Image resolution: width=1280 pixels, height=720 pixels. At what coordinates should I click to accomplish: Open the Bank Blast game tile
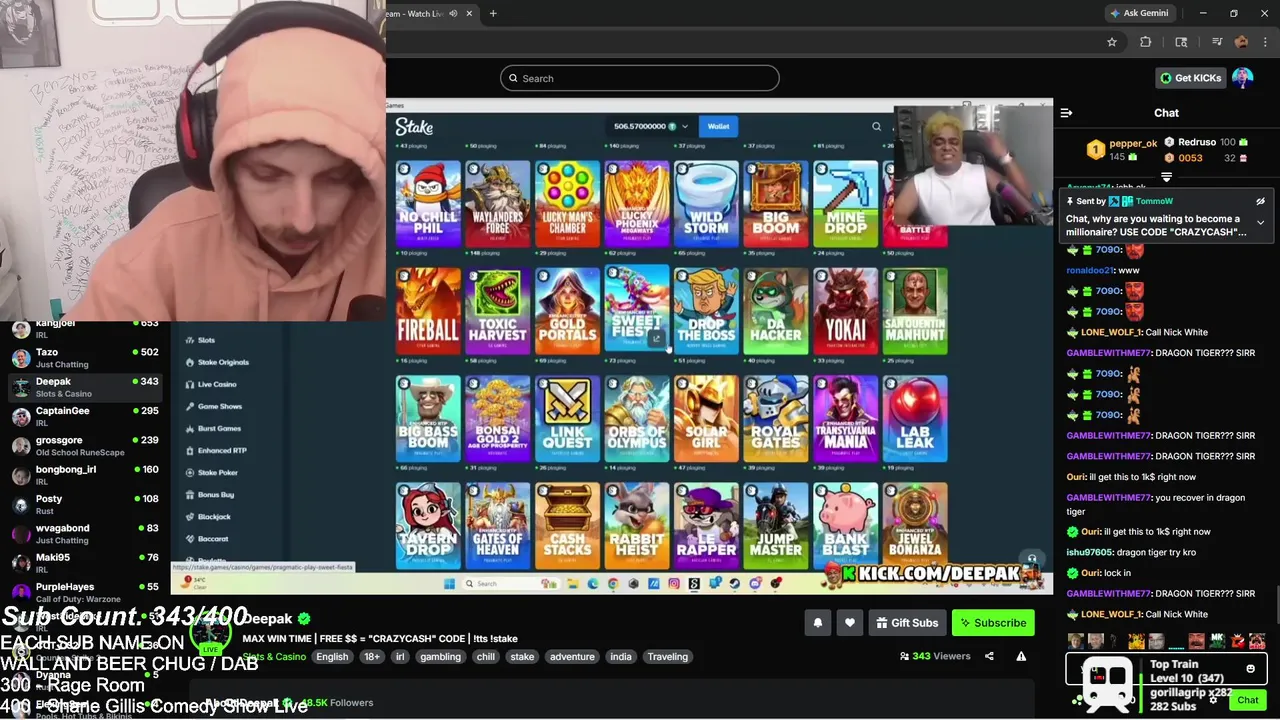845,526
